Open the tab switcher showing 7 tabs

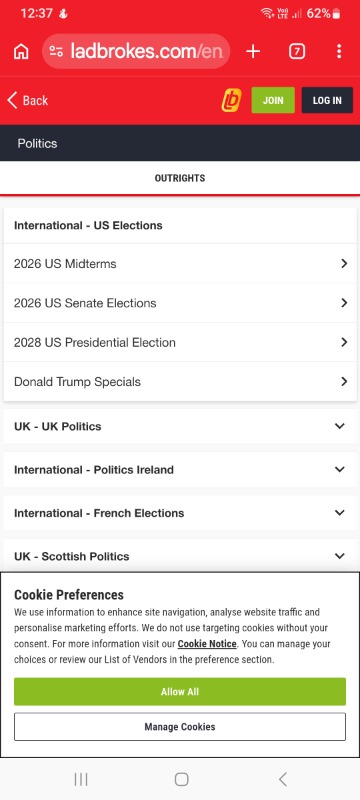tap(297, 52)
